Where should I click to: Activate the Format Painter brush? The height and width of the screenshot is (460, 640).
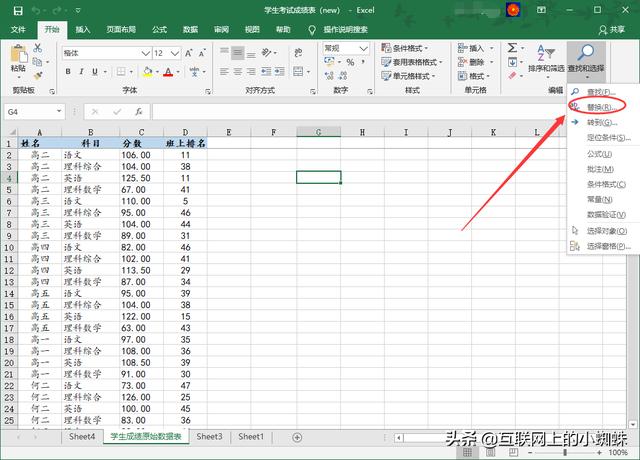(38, 75)
